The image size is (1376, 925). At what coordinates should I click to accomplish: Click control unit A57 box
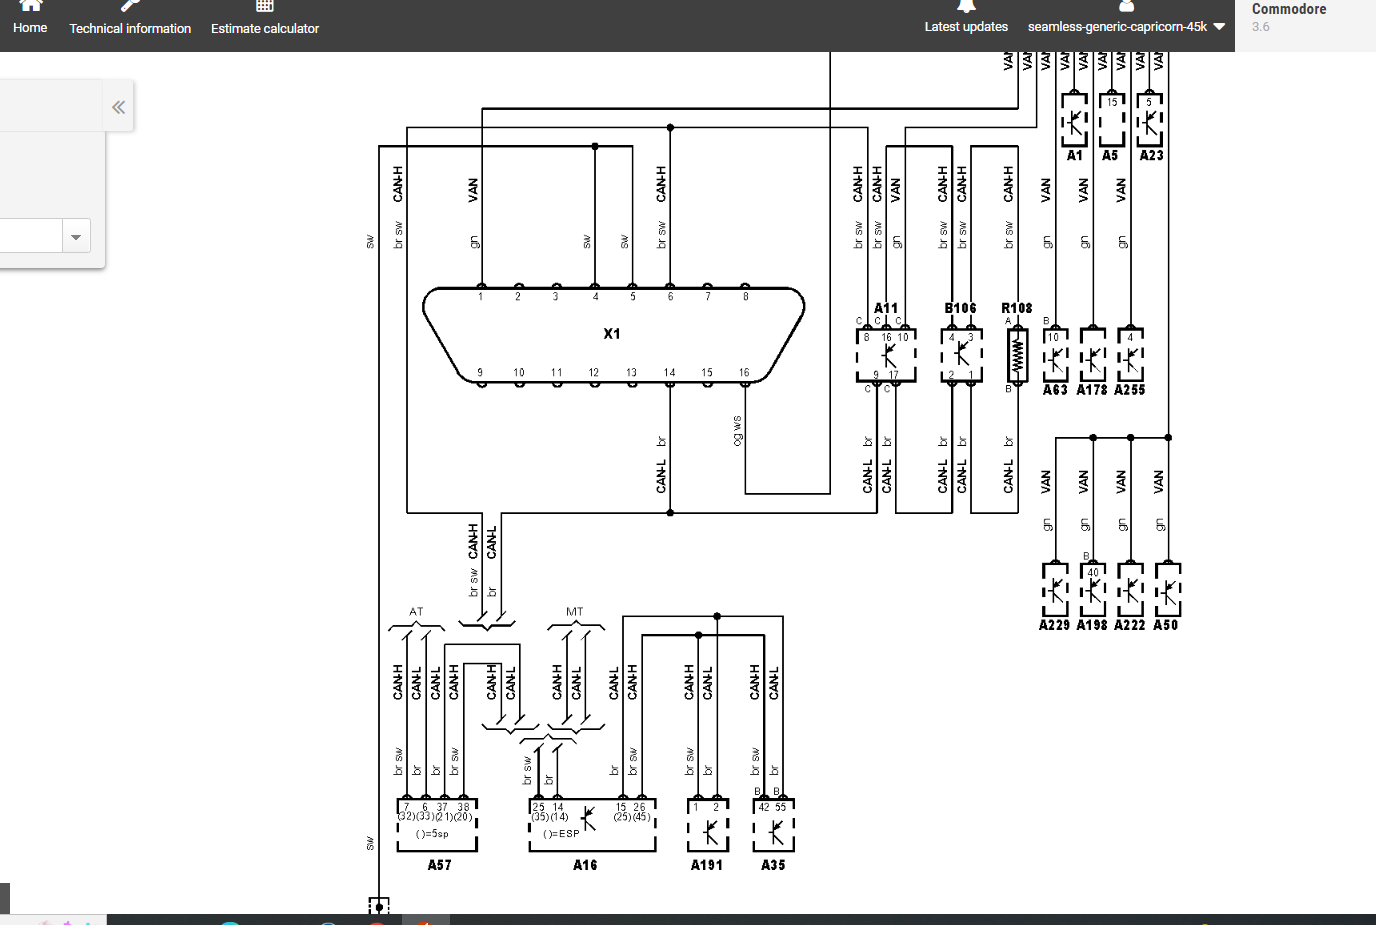coord(437,824)
